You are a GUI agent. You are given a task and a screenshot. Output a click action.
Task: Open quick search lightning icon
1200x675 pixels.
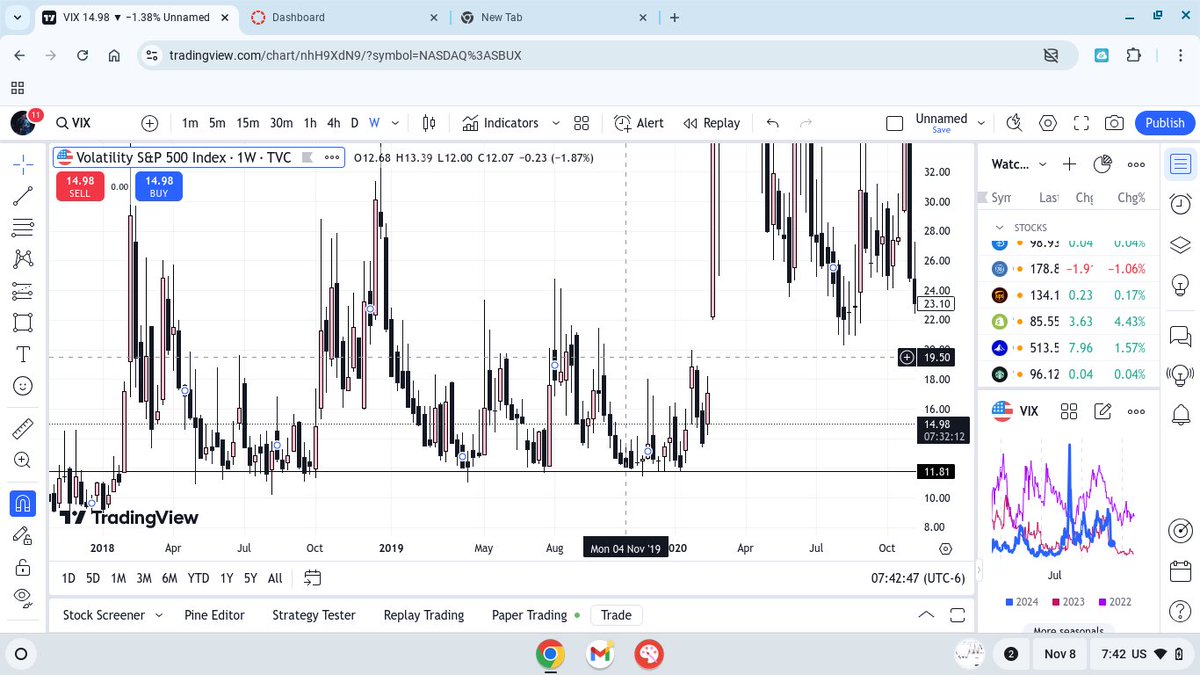1014,123
